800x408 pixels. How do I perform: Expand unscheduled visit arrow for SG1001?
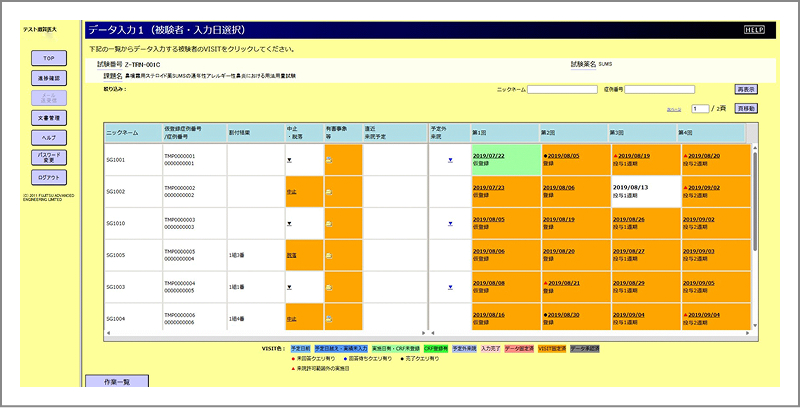coord(450,160)
